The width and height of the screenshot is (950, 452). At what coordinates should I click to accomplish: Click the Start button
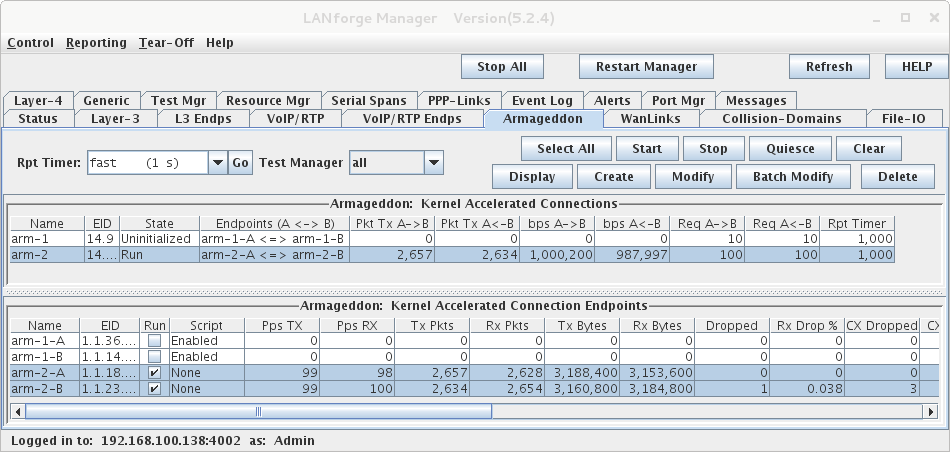[x=647, y=149]
